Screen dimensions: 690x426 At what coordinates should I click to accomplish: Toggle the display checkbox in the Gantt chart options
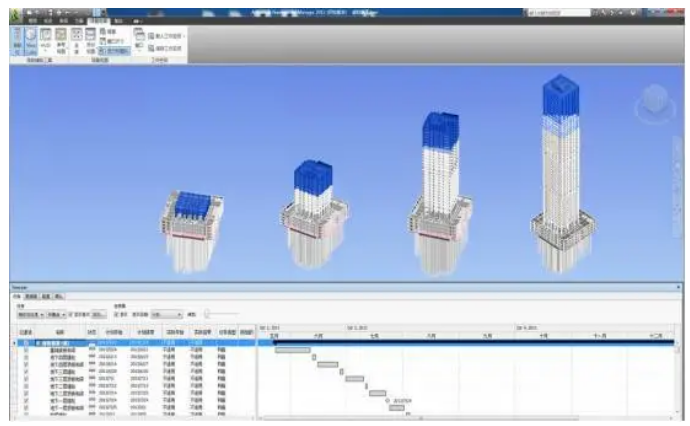pyautogui.click(x=117, y=315)
